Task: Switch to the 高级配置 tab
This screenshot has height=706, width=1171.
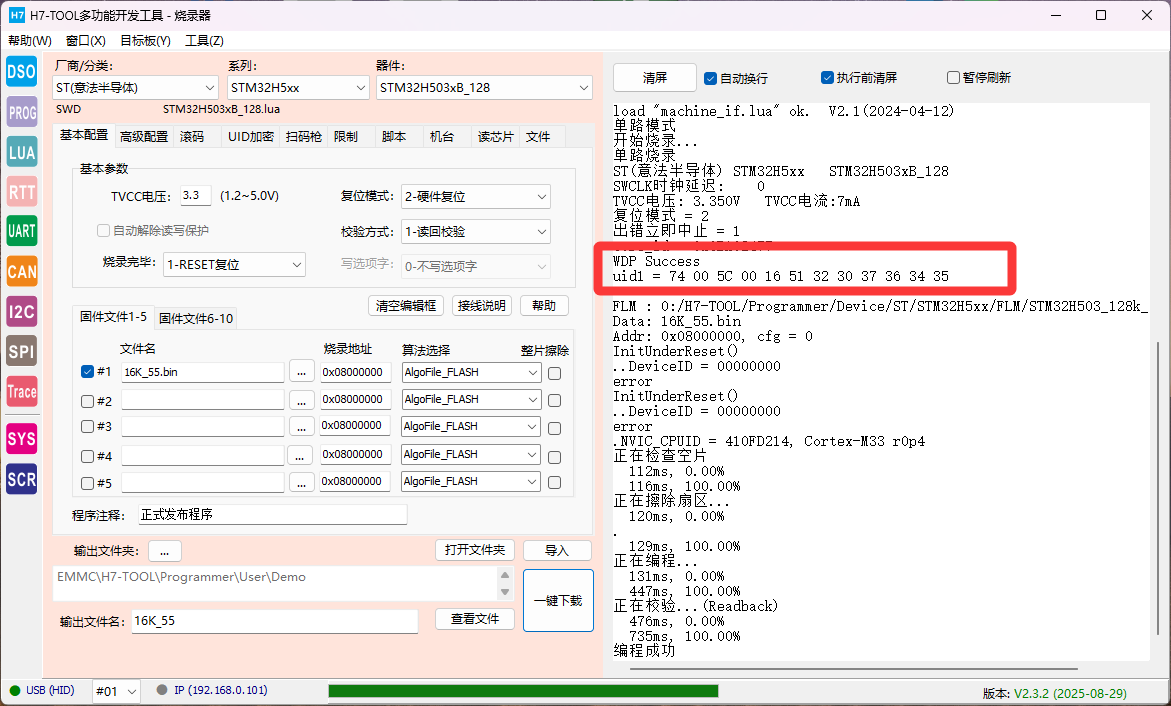Action: coord(144,137)
